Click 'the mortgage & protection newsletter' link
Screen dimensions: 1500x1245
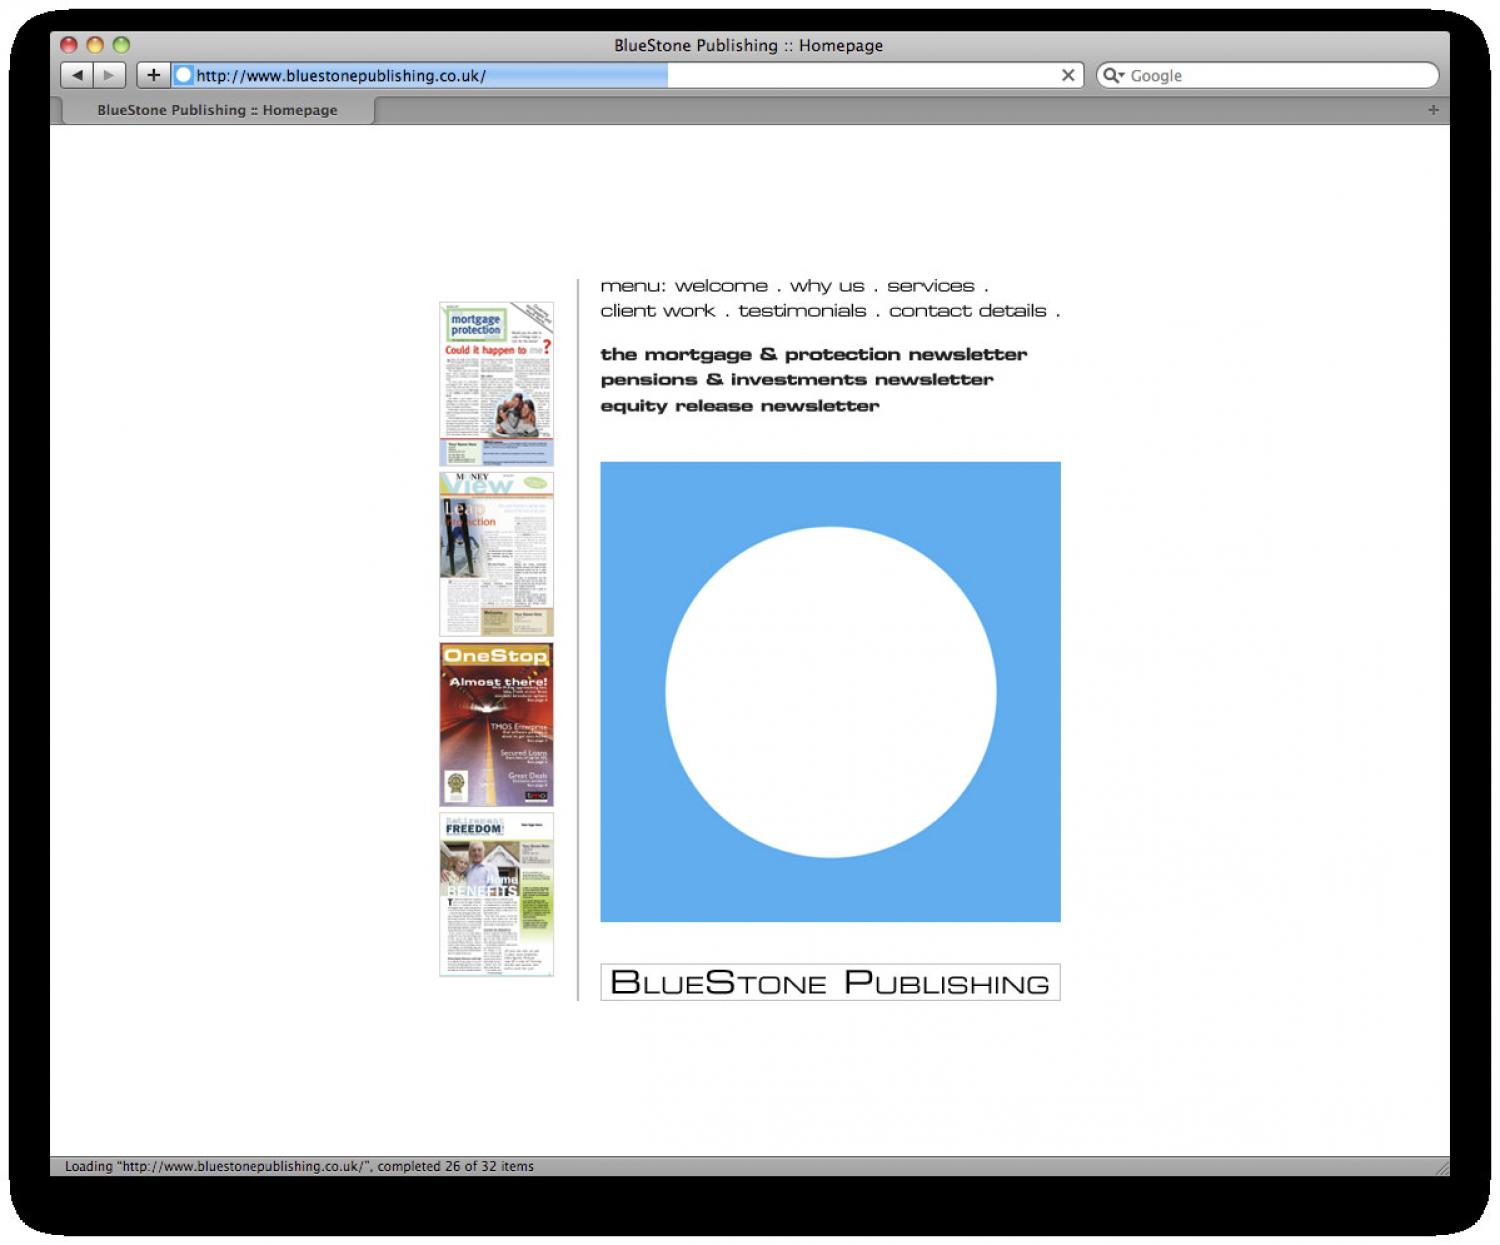click(x=813, y=354)
